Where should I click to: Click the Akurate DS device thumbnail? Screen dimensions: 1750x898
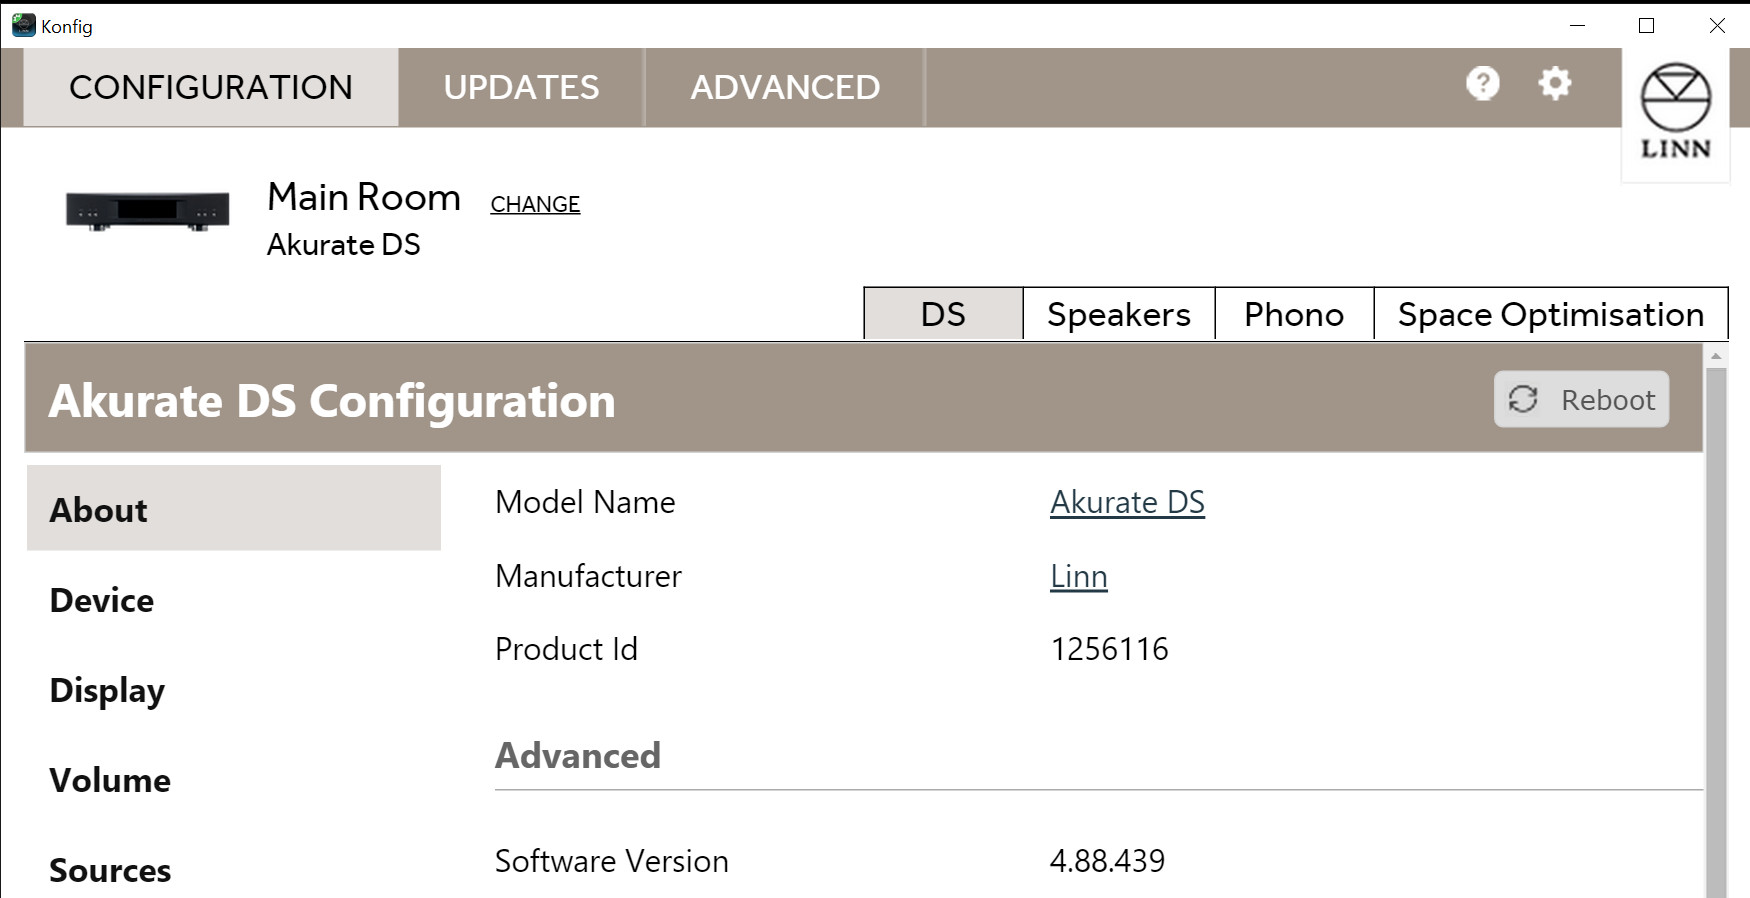(148, 211)
